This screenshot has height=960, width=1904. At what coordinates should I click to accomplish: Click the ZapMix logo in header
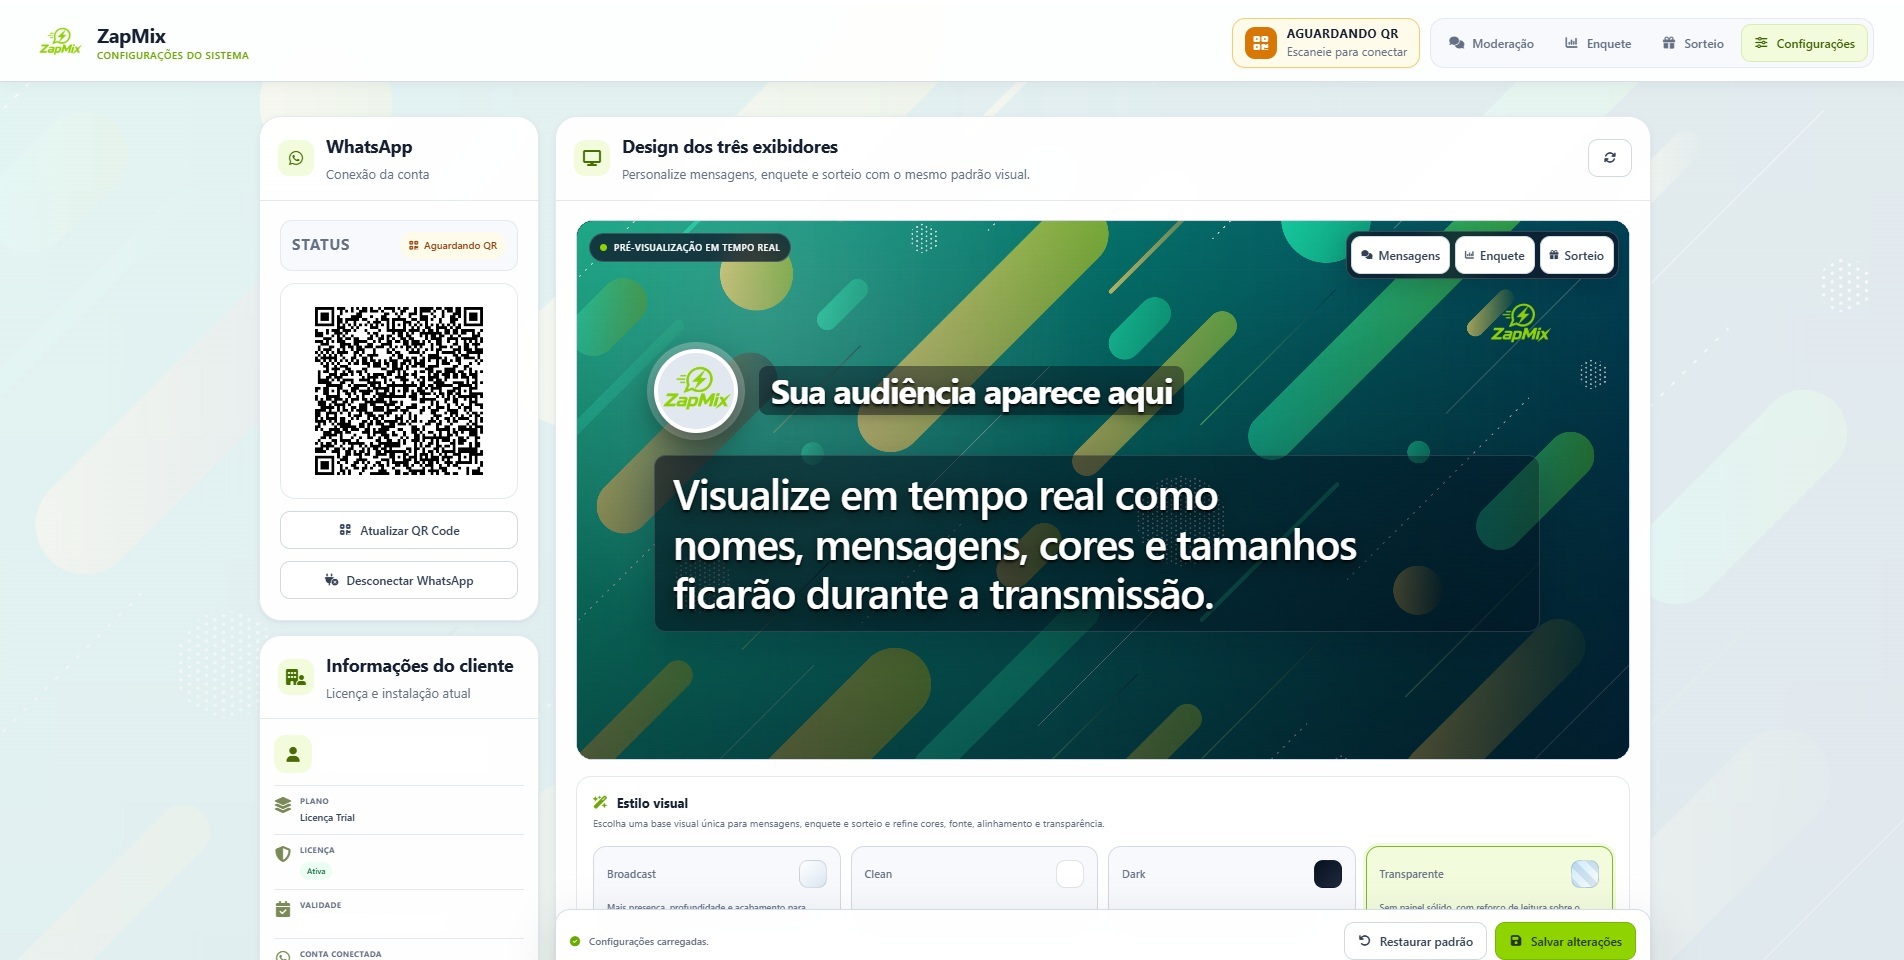point(60,42)
